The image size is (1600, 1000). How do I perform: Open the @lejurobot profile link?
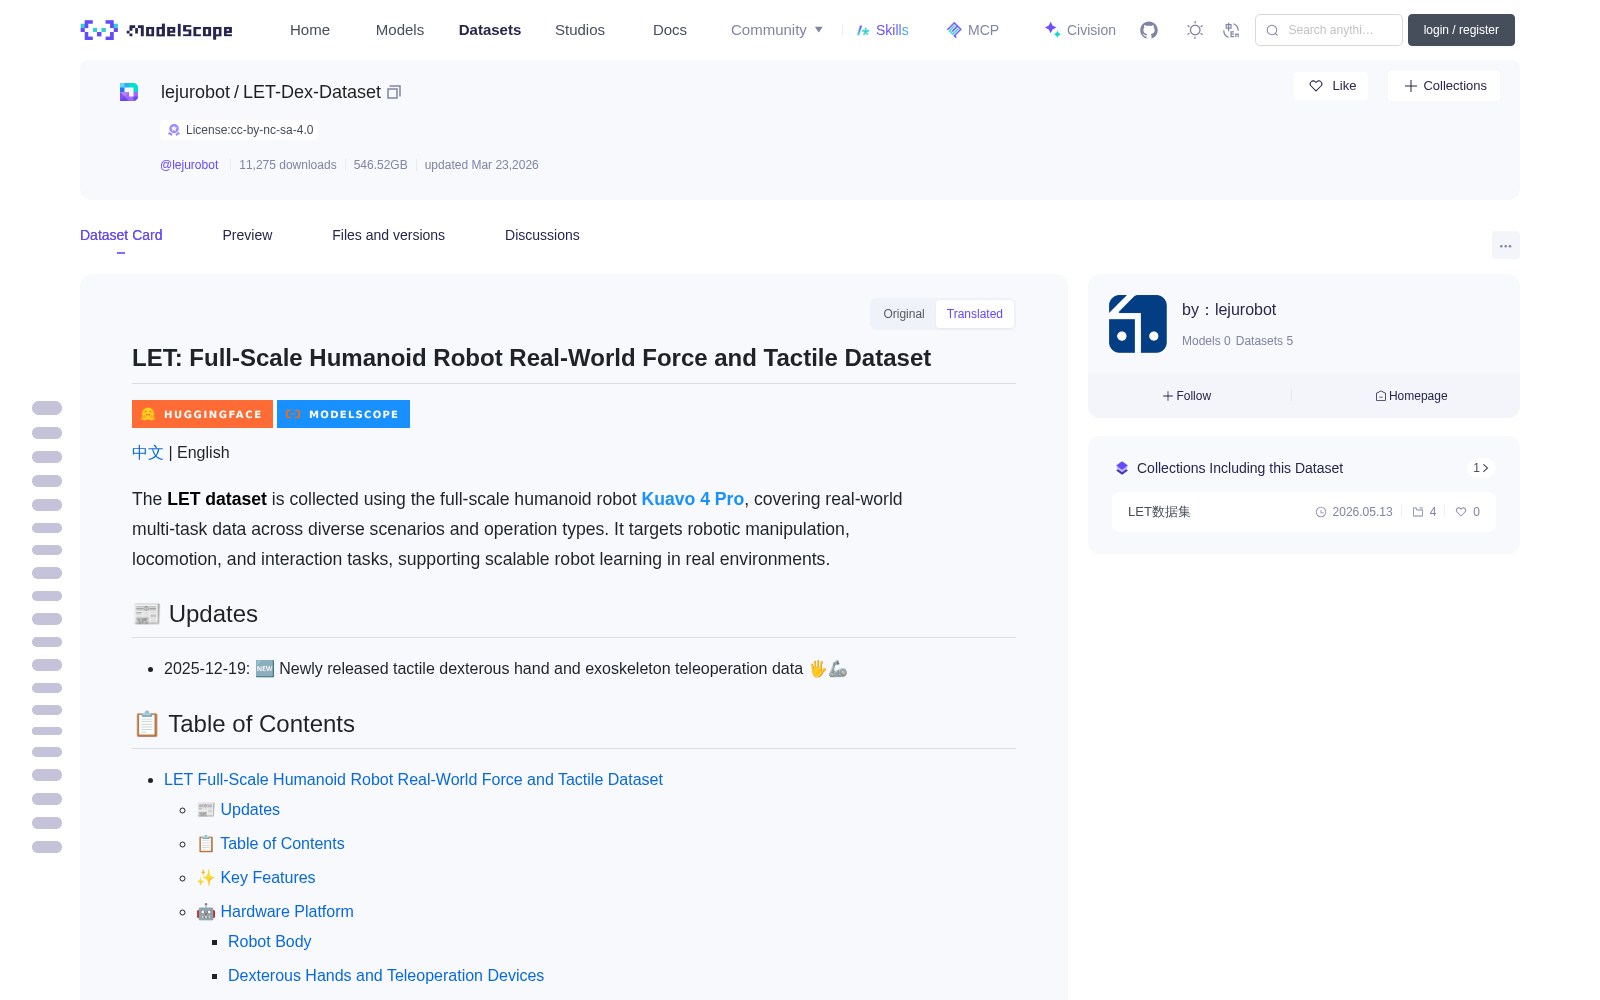189,165
